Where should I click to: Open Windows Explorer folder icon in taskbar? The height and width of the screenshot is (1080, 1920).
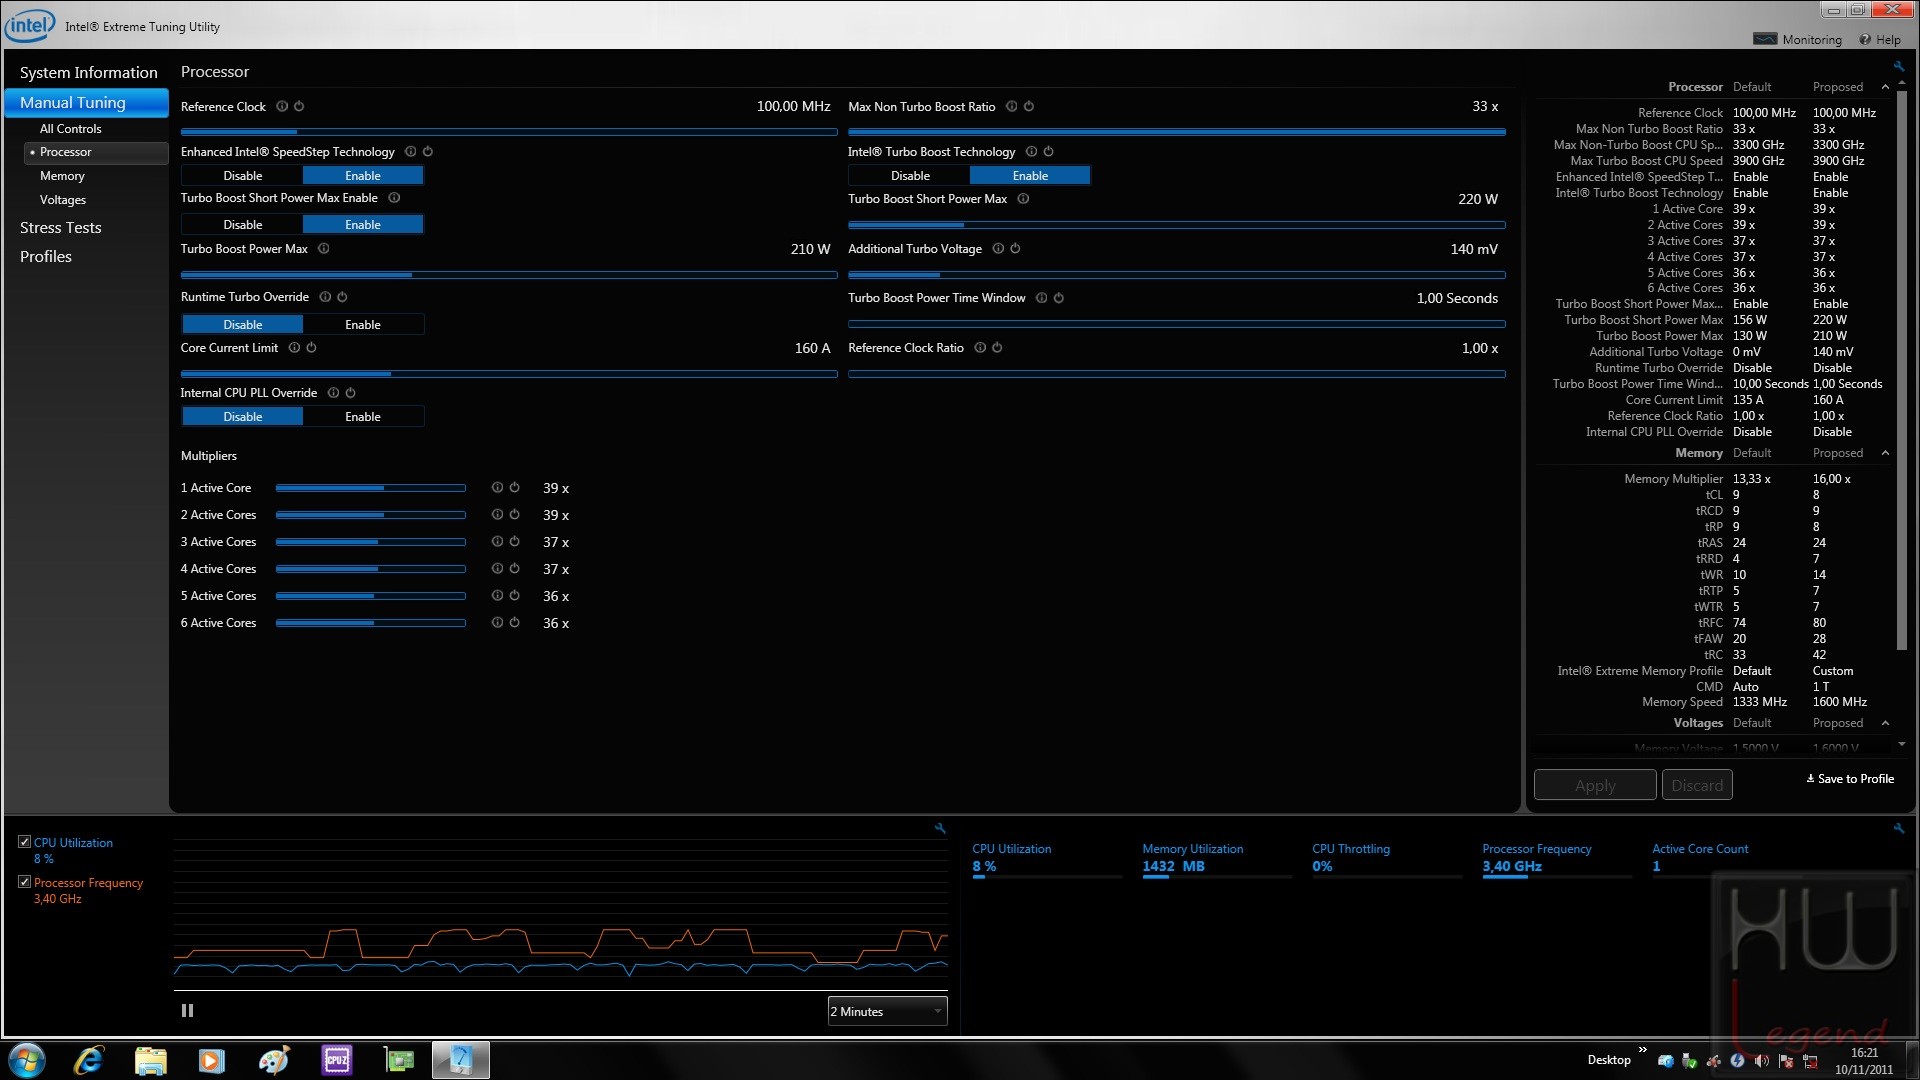point(151,1060)
